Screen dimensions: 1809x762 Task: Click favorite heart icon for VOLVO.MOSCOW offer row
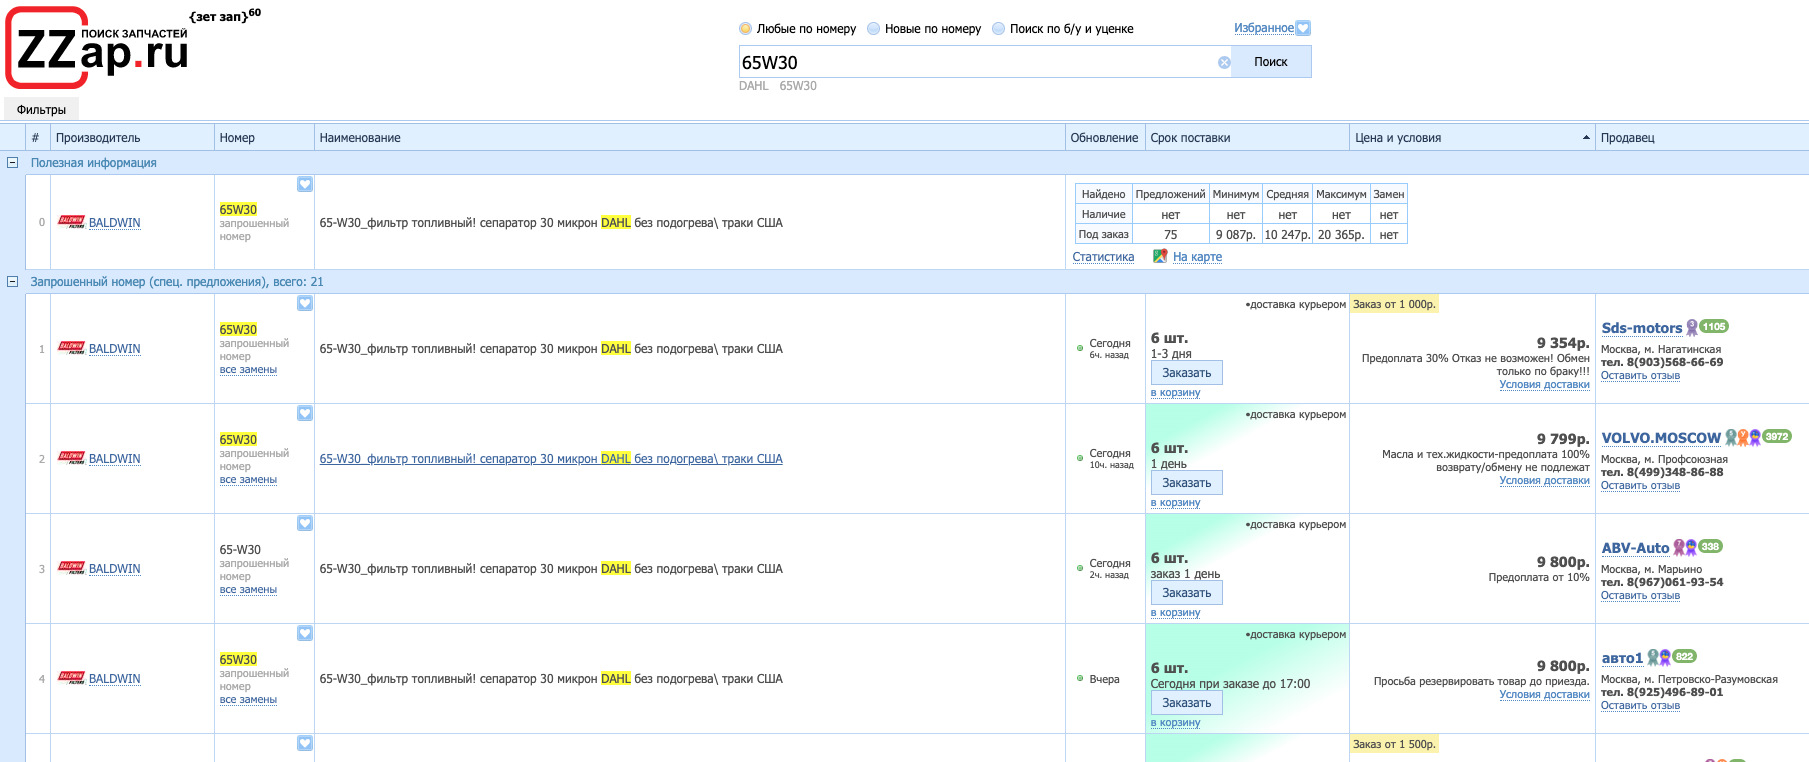(x=305, y=413)
